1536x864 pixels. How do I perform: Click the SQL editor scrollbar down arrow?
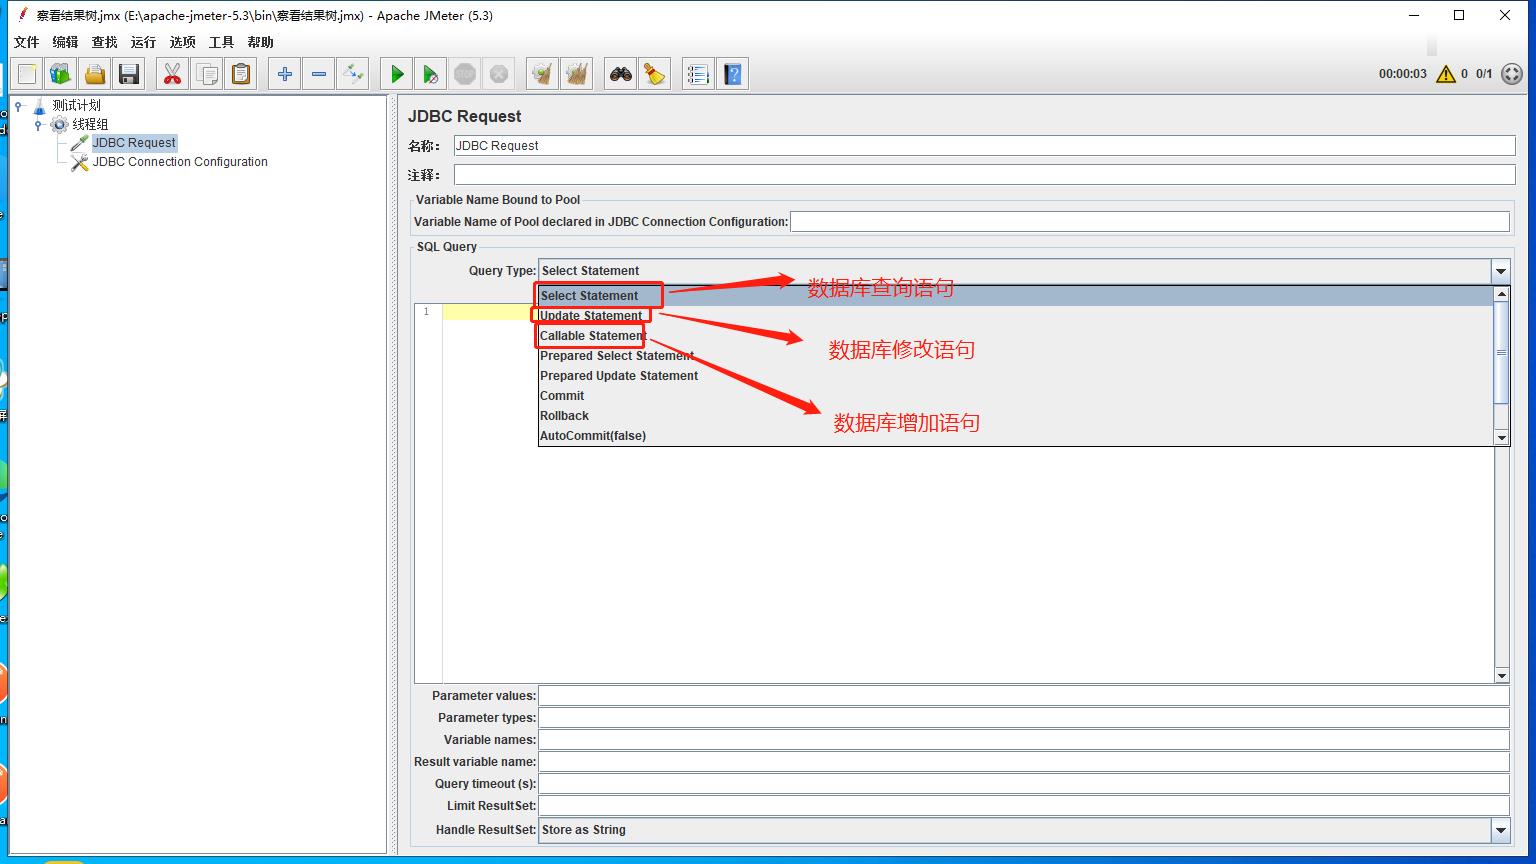tap(1501, 677)
